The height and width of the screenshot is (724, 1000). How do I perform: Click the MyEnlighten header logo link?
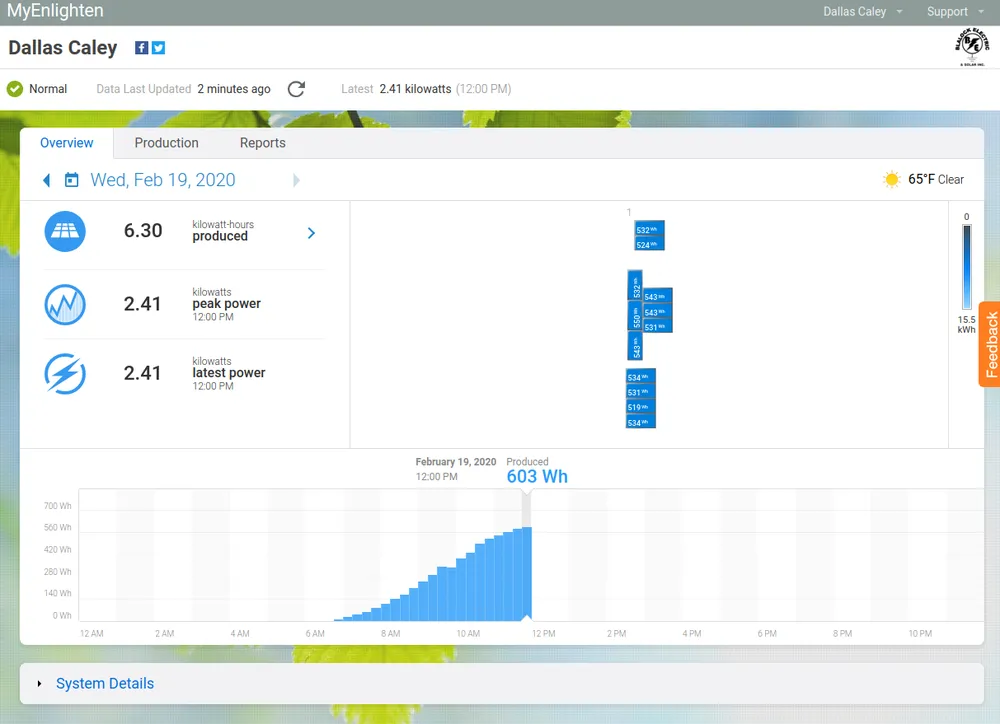pos(55,12)
